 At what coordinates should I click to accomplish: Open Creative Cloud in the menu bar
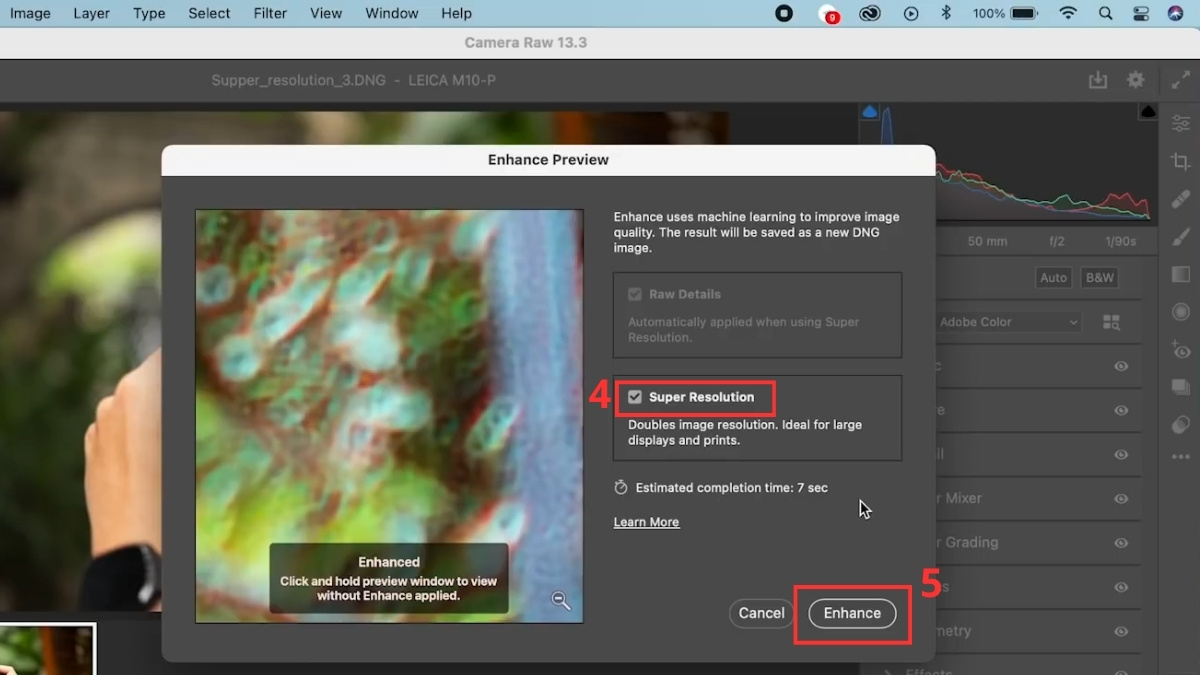click(870, 14)
